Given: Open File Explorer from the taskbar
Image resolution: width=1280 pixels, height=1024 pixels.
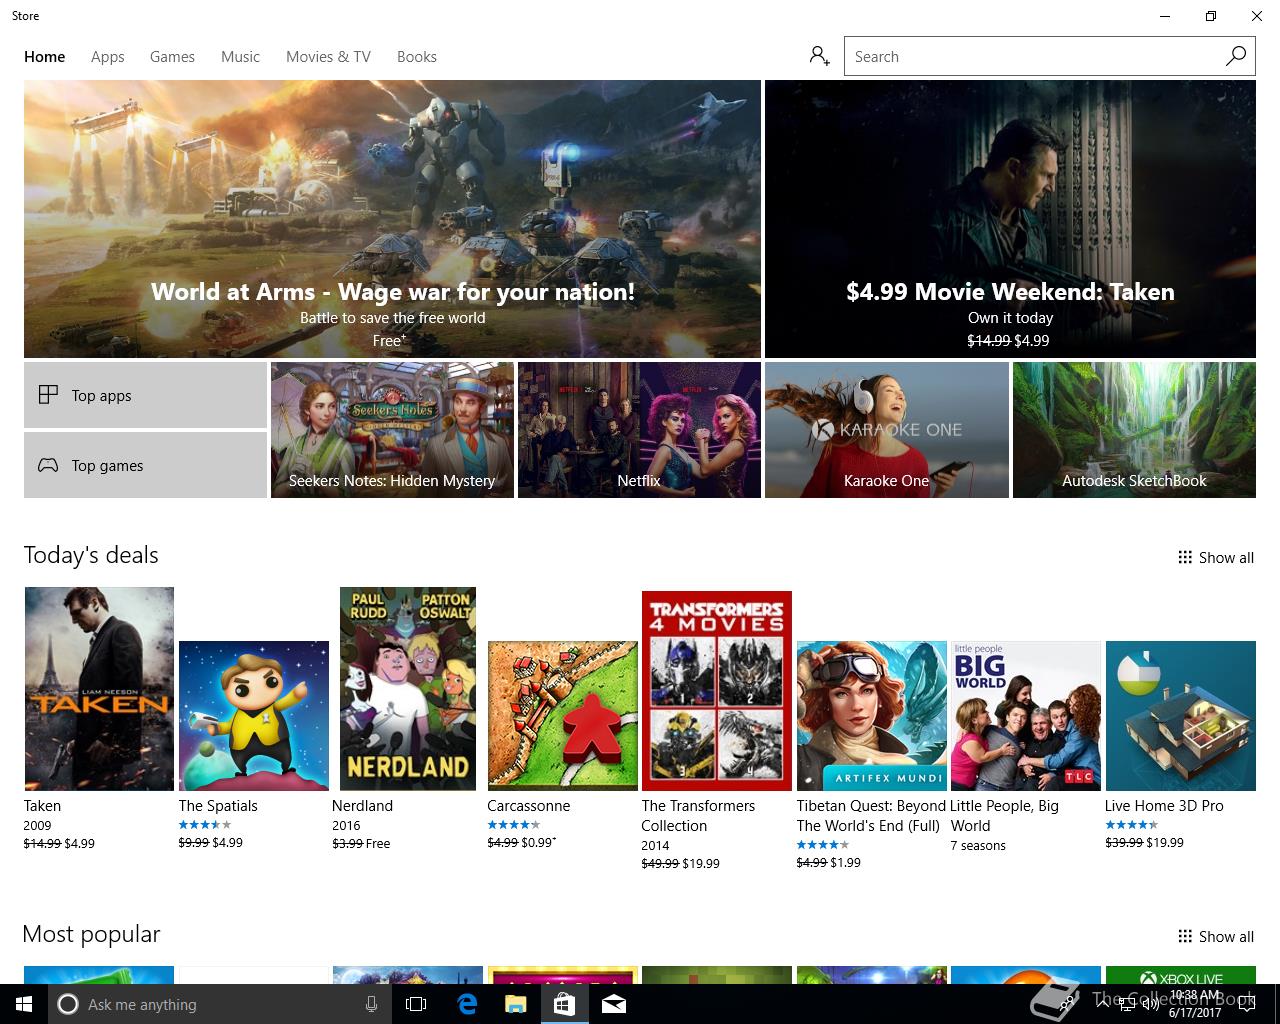Looking at the screenshot, I should coord(515,1004).
